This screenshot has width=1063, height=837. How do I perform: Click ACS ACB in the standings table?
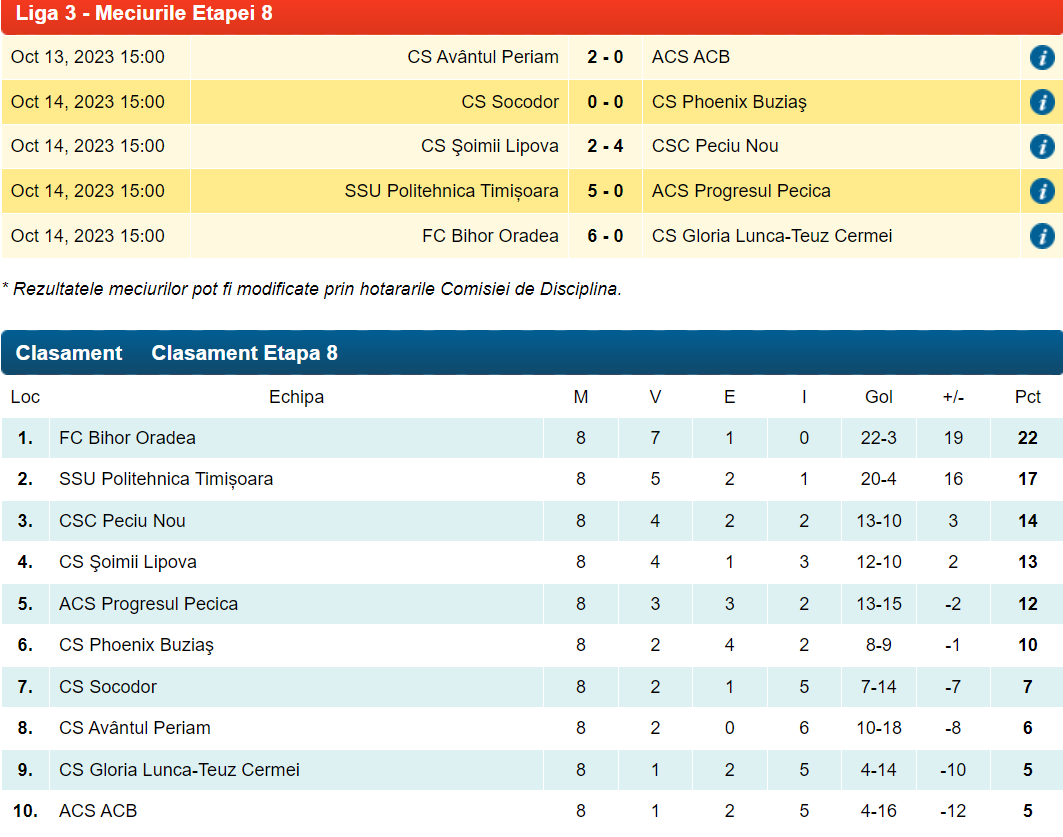(x=98, y=811)
